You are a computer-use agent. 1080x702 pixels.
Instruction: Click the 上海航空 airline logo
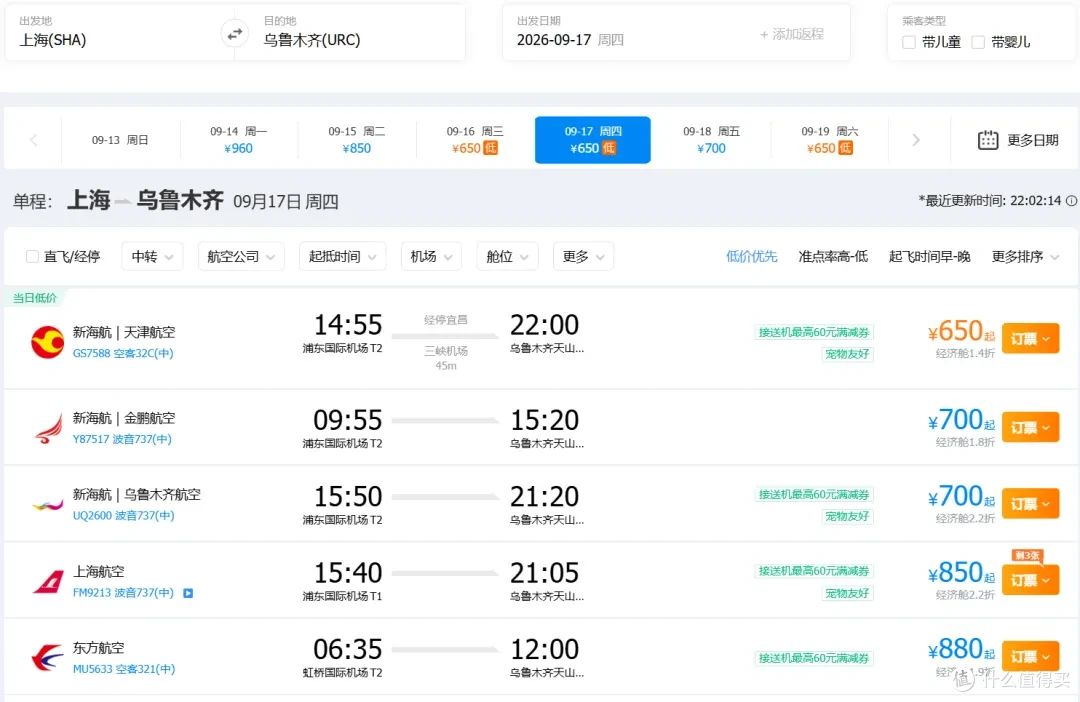48,581
